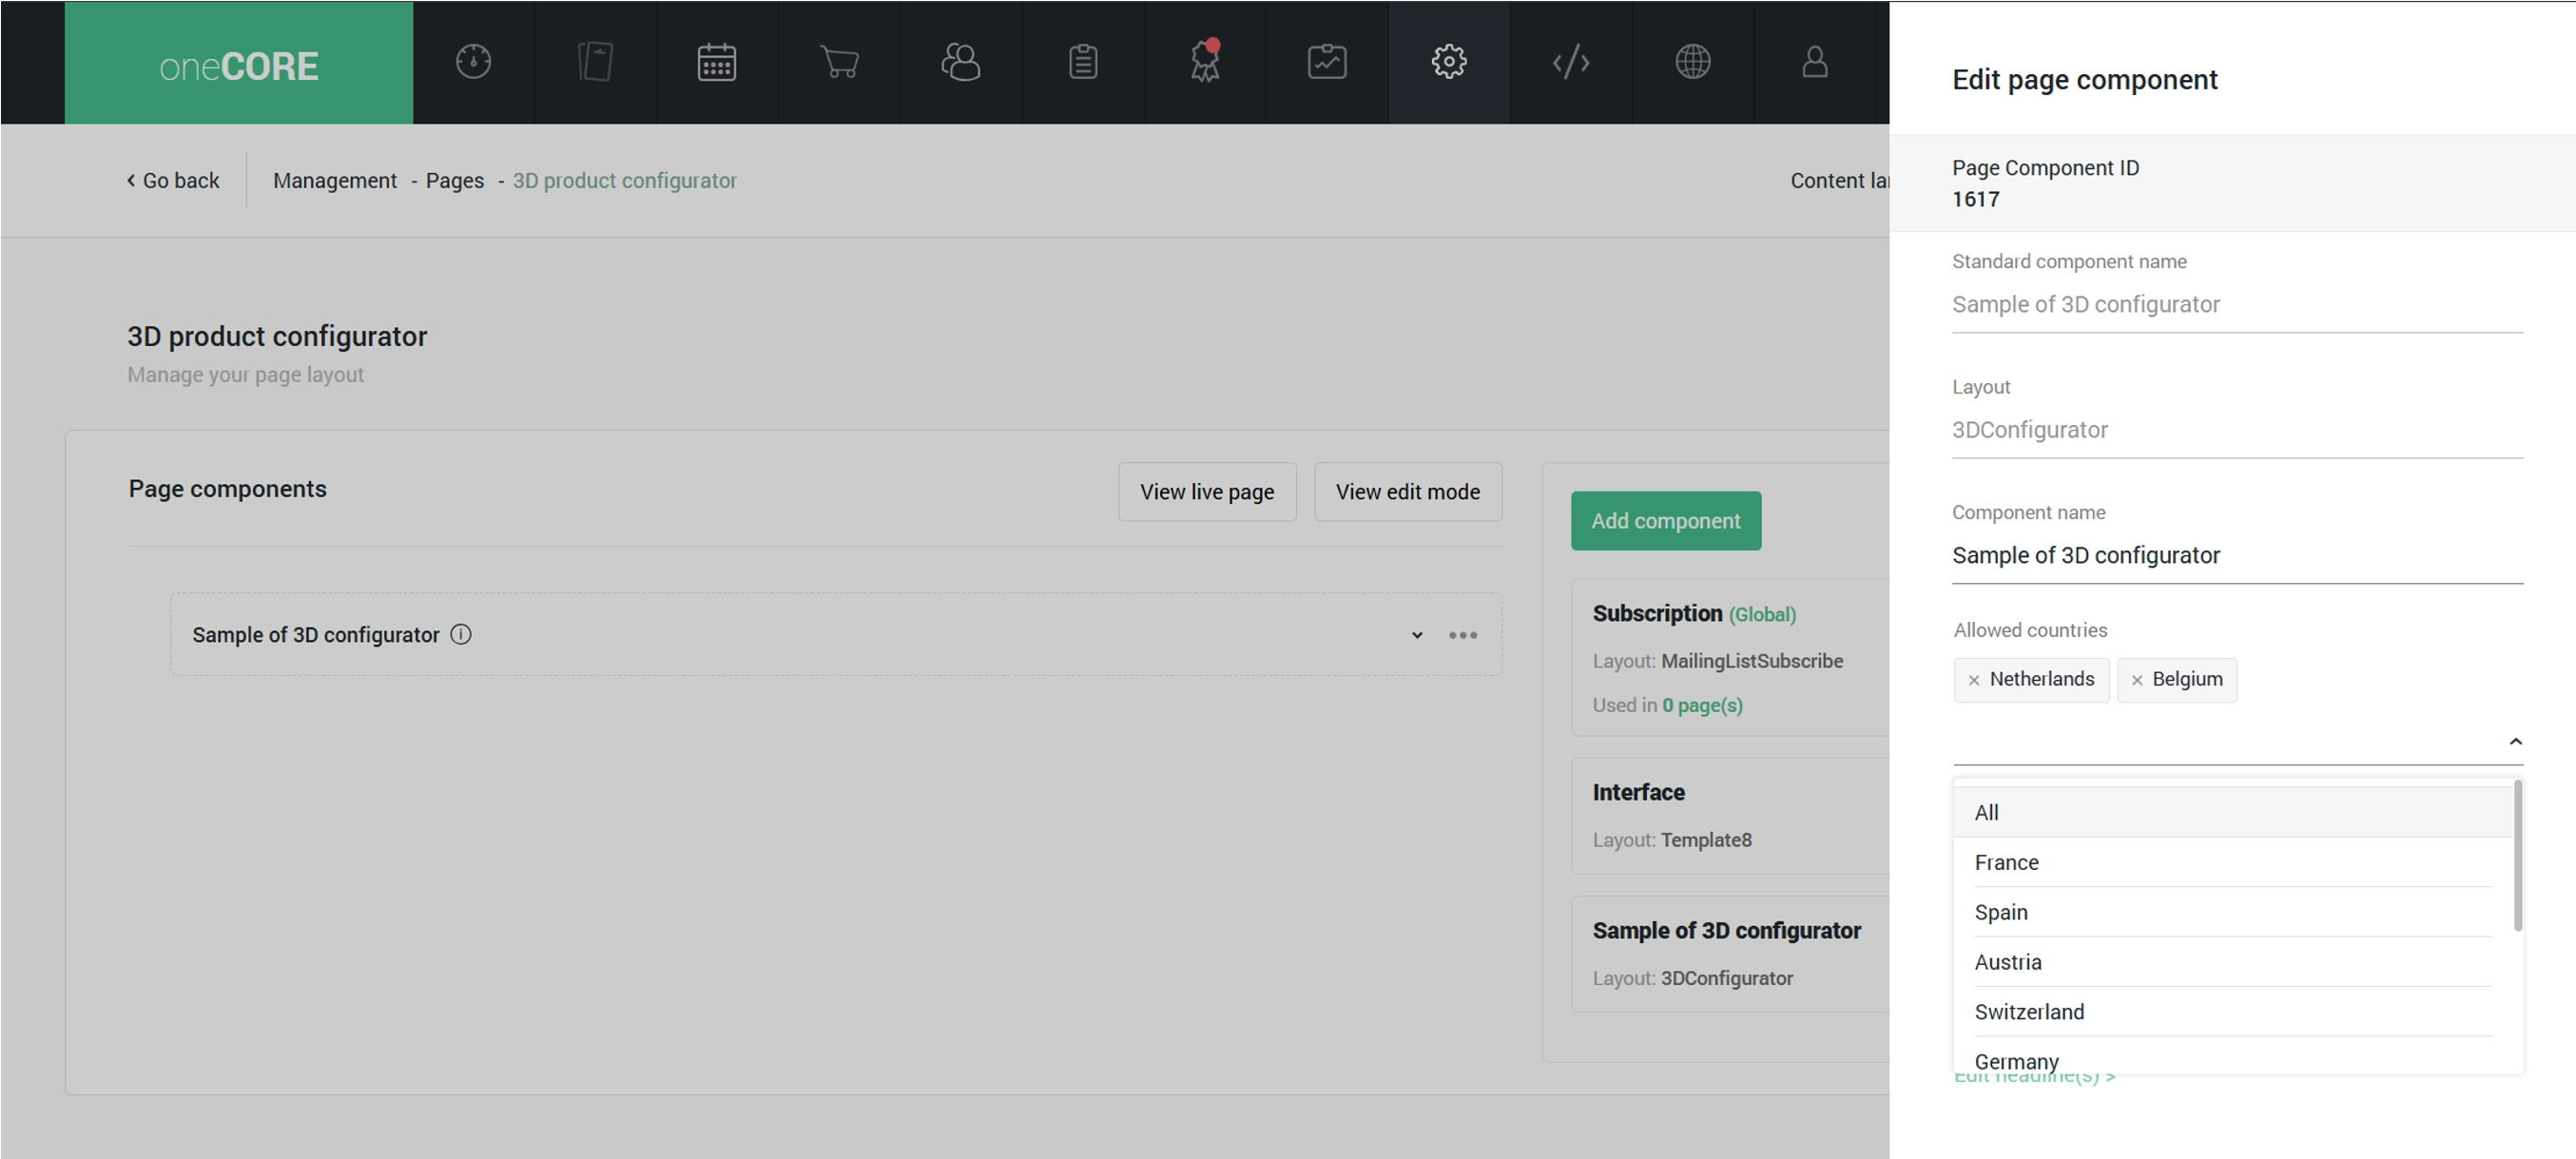This screenshot has height=1159, width=2576.
Task: Remove Netherlands from allowed countries
Action: [1973, 680]
